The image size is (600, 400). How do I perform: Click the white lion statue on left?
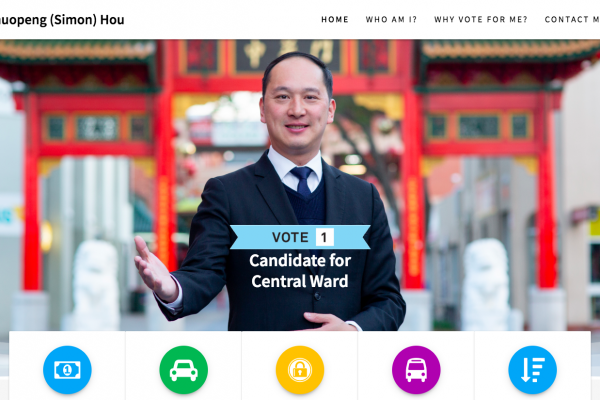(x=96, y=284)
